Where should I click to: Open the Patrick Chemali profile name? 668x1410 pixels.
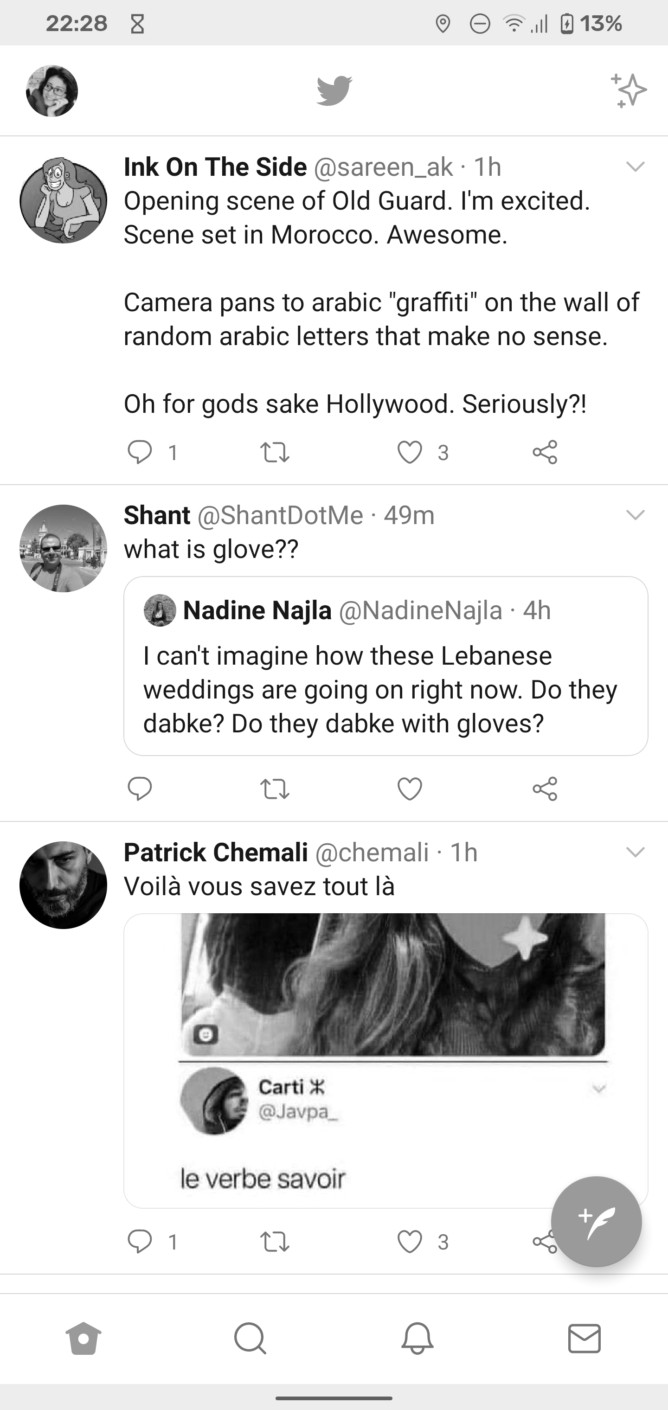coord(215,852)
